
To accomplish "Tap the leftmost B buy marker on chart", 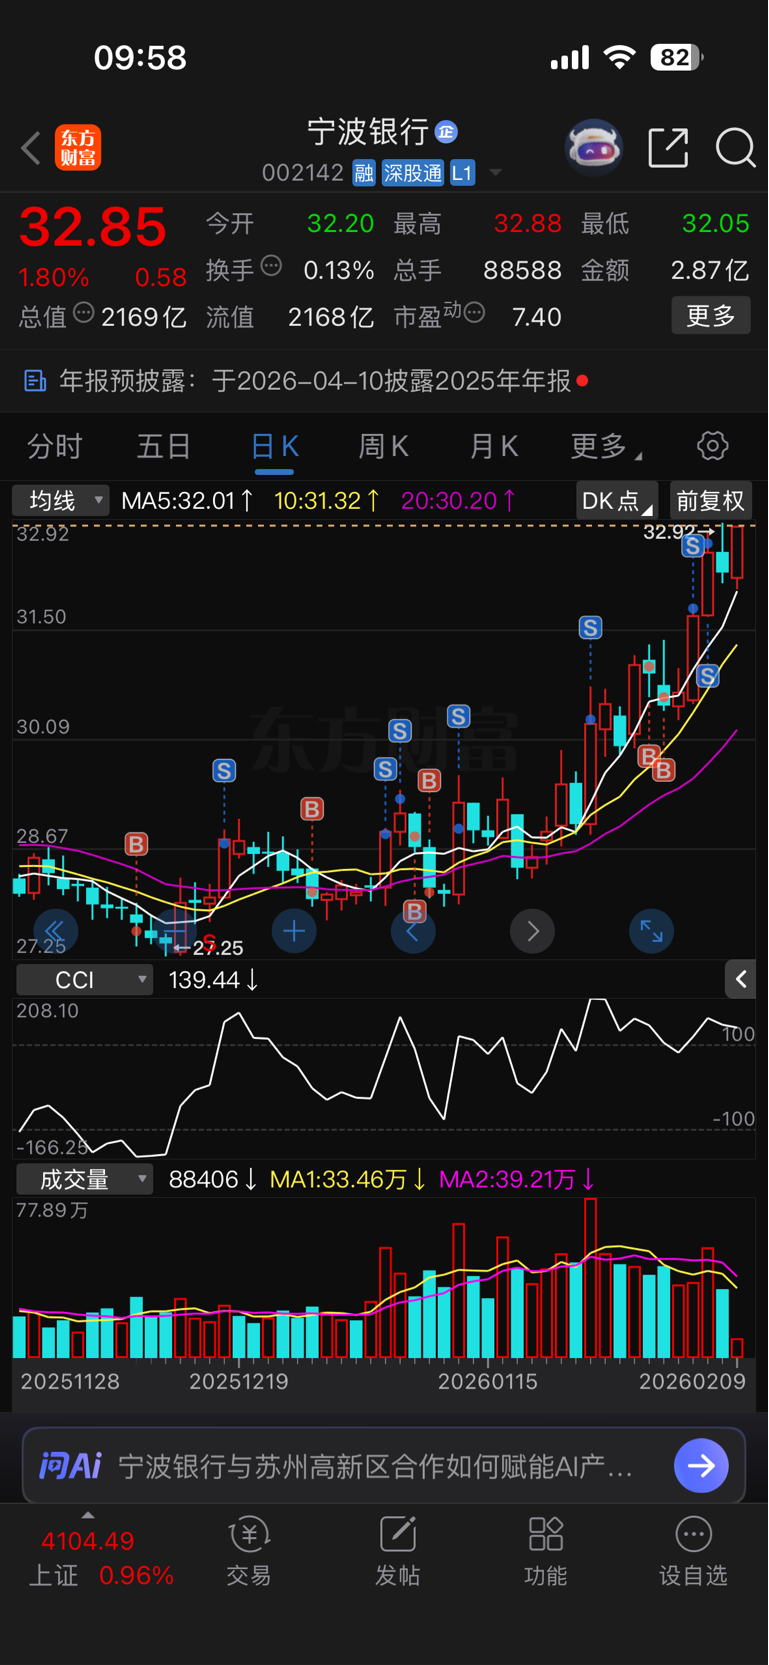I will [x=136, y=844].
